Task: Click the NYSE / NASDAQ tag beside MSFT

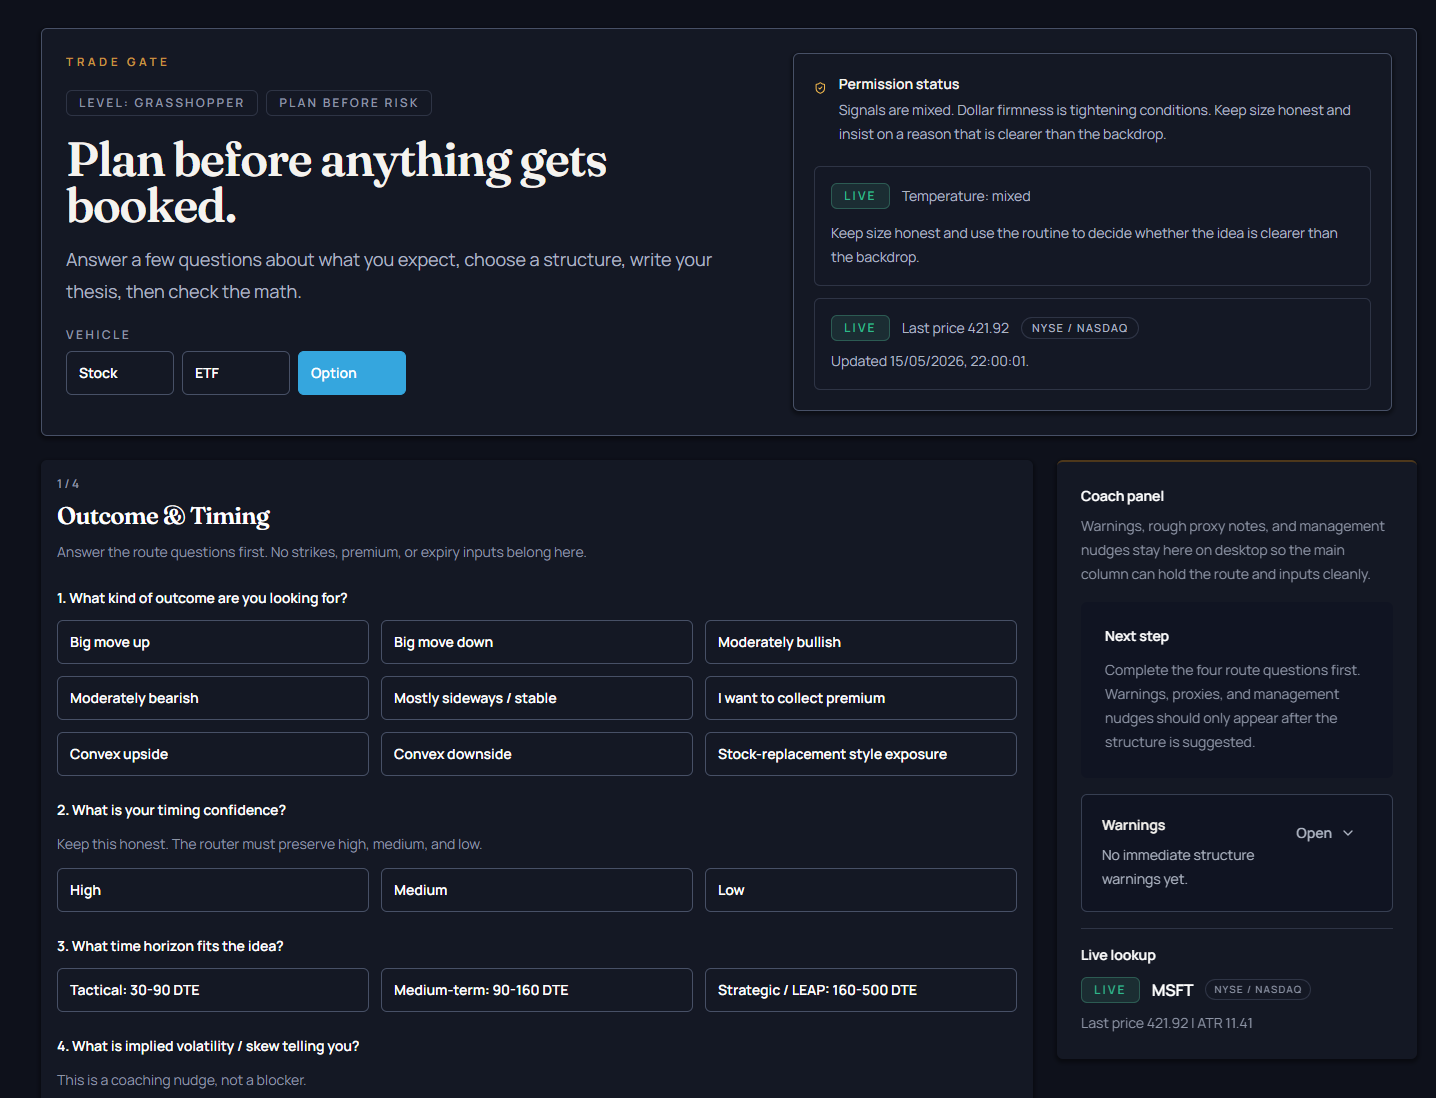Action: pos(1258,990)
